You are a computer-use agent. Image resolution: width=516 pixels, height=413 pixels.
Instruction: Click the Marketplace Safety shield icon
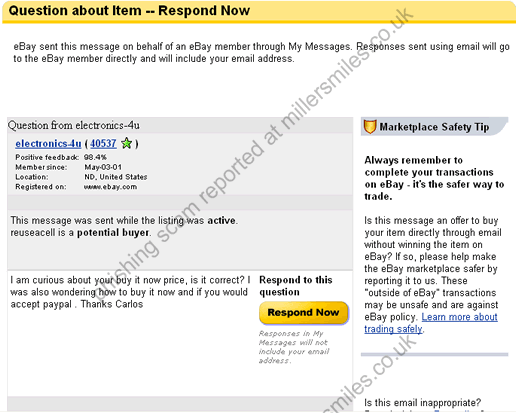coord(370,127)
